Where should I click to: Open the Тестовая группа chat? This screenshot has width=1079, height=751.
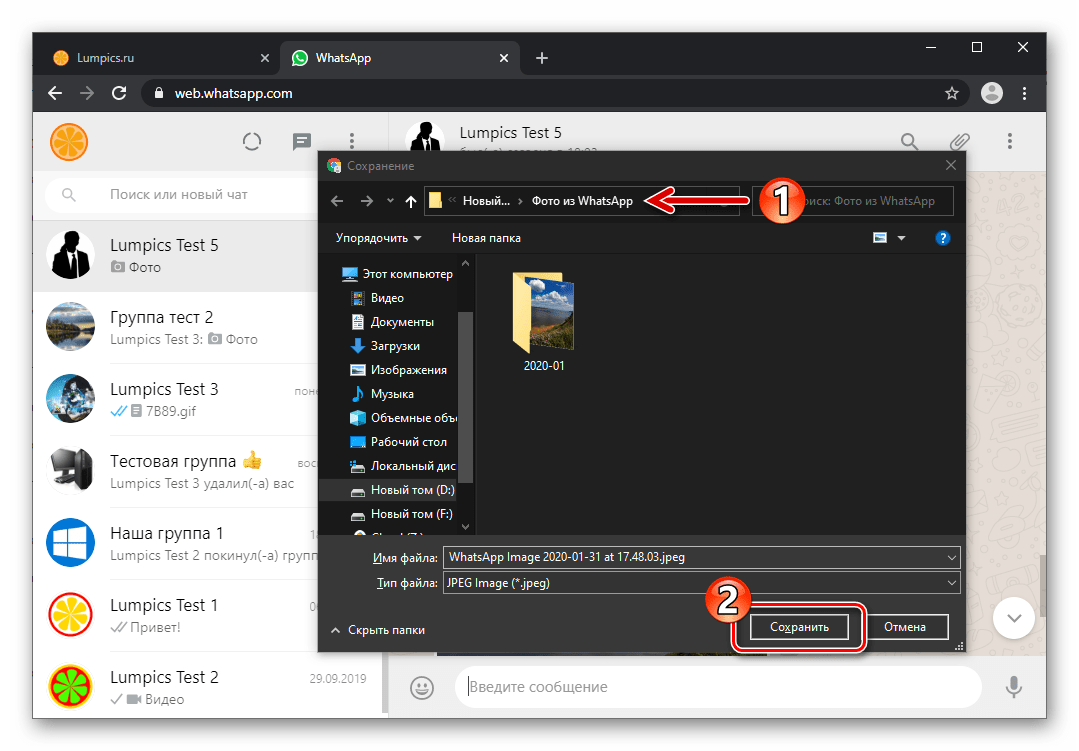(x=175, y=472)
